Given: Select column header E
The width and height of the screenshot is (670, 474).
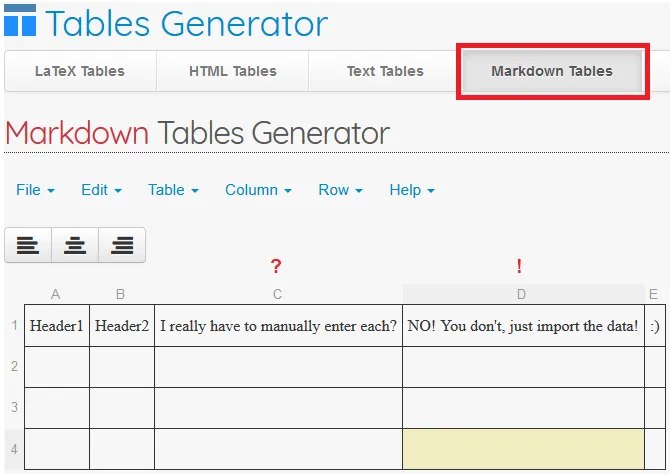Looking at the screenshot, I should (653, 294).
